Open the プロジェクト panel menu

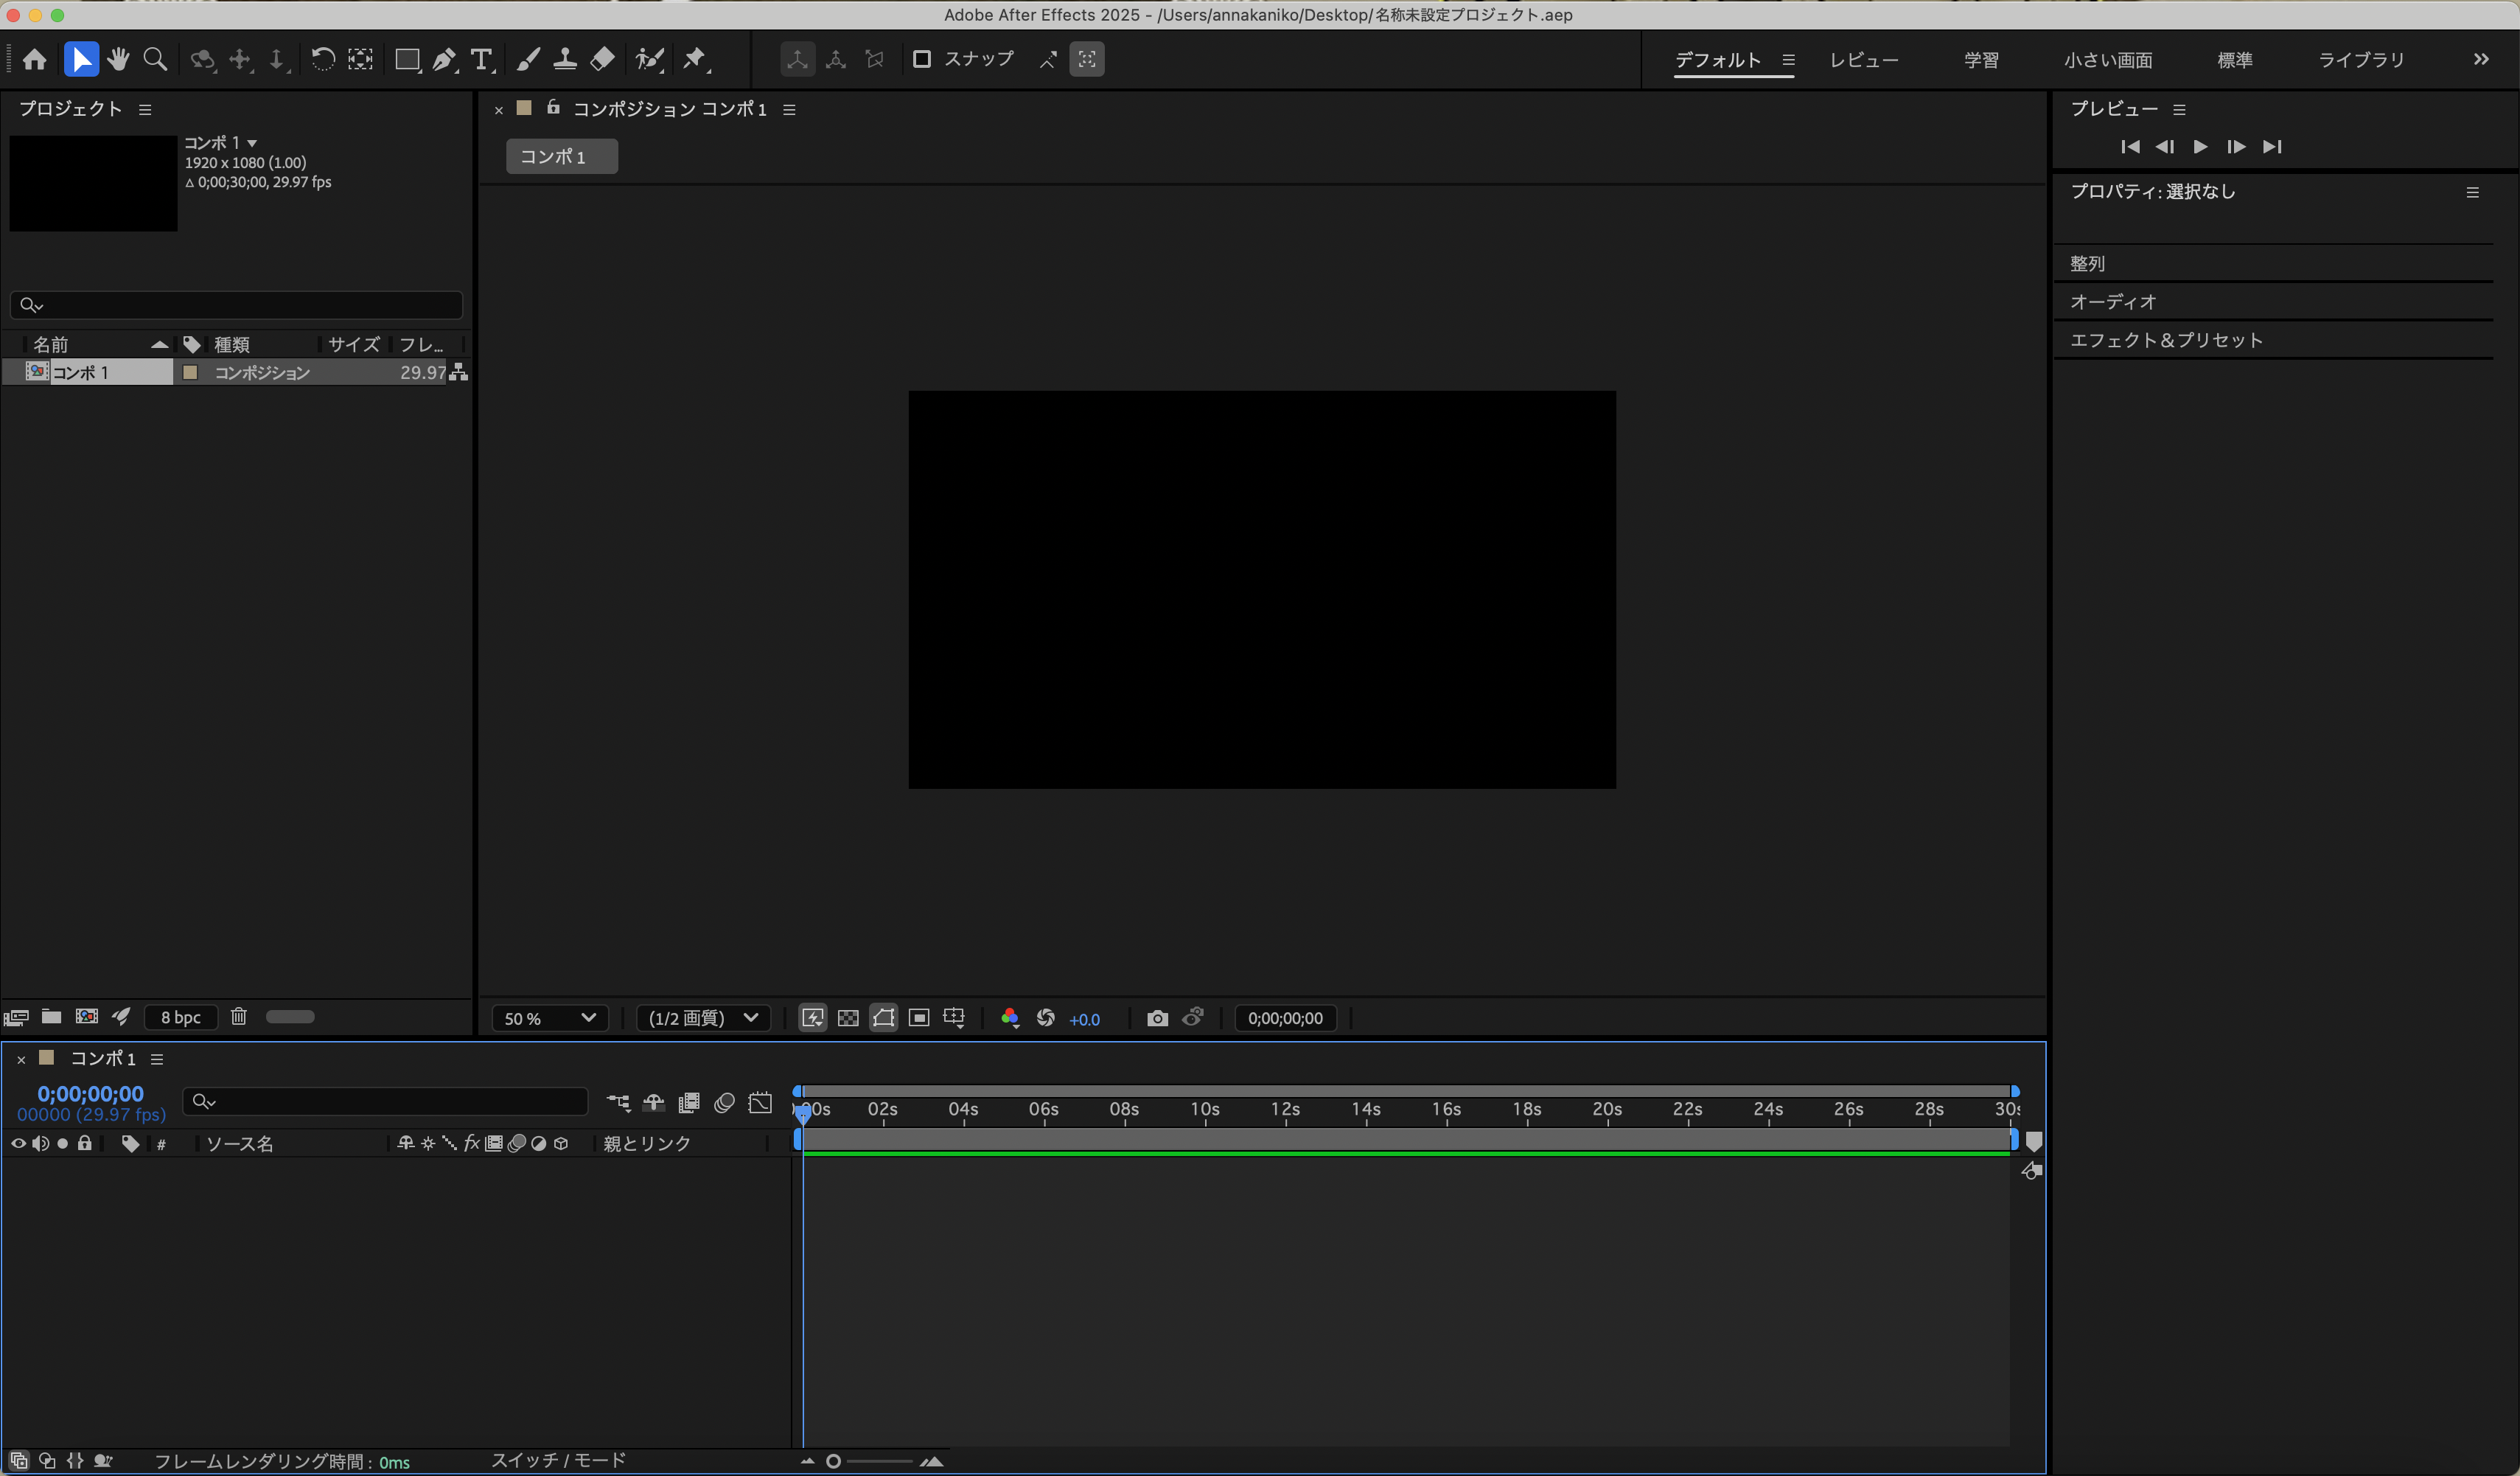[145, 109]
